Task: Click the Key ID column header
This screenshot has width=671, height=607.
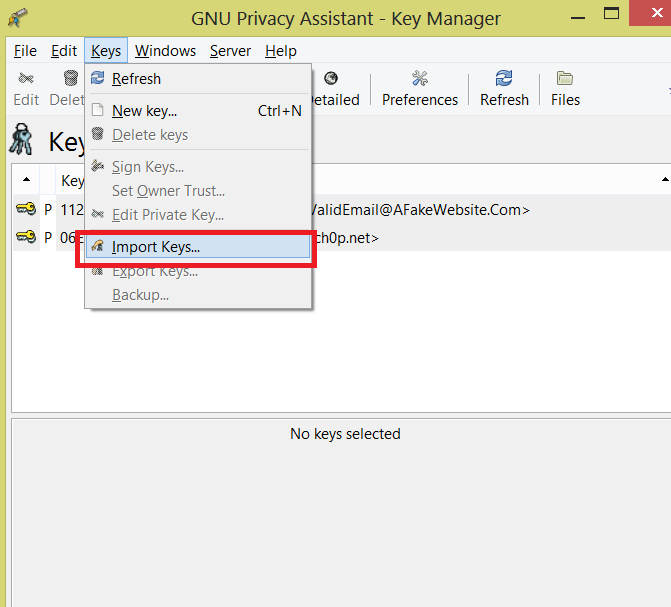Action: pyautogui.click(x=72, y=180)
